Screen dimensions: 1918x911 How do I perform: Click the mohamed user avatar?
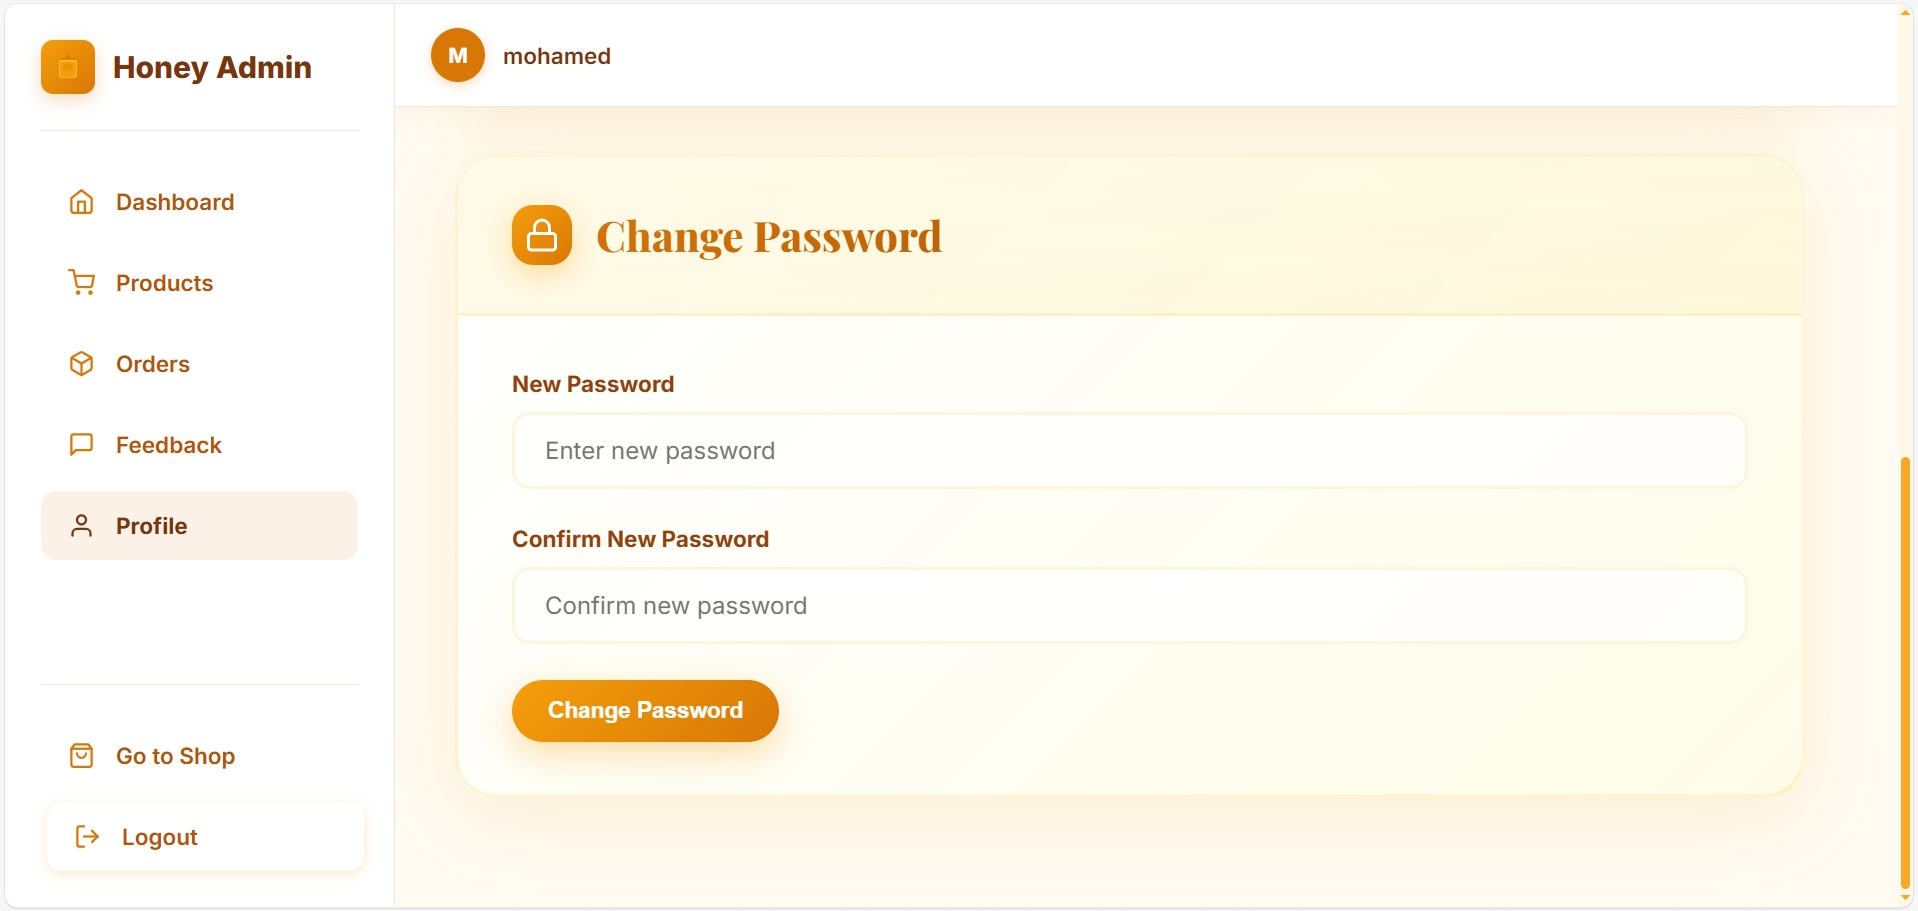(x=458, y=56)
